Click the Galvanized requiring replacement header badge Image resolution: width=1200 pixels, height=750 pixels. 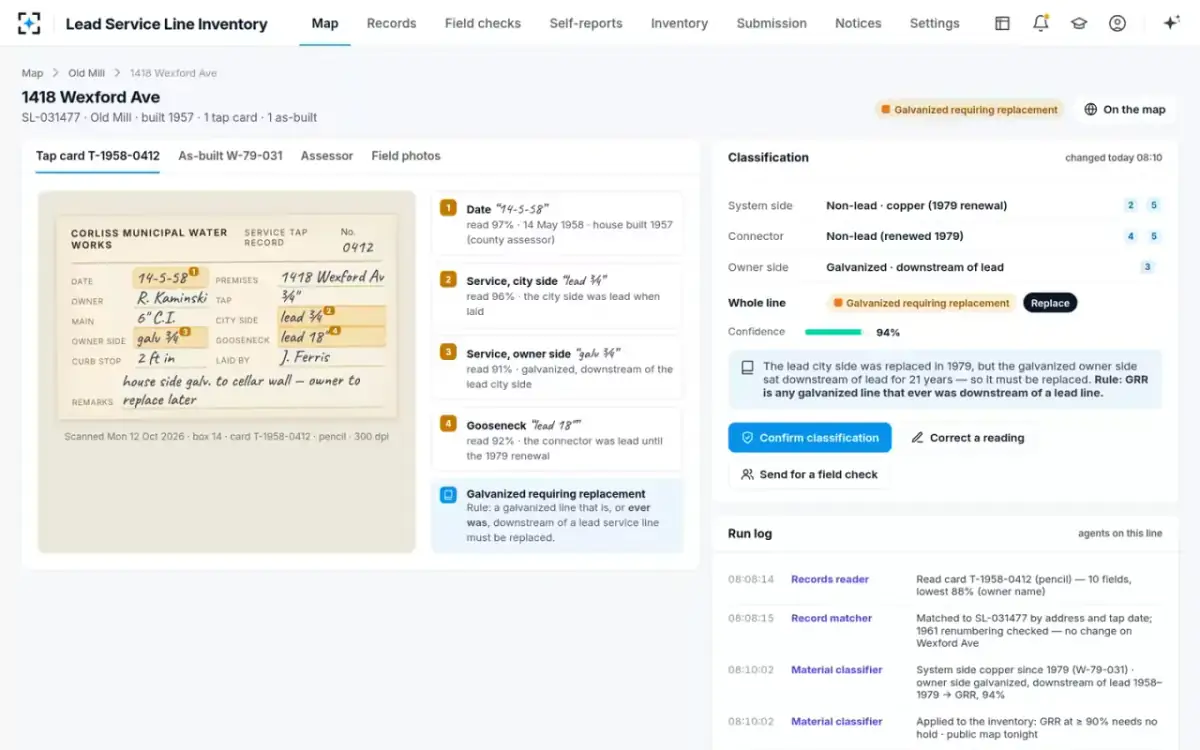pos(969,110)
